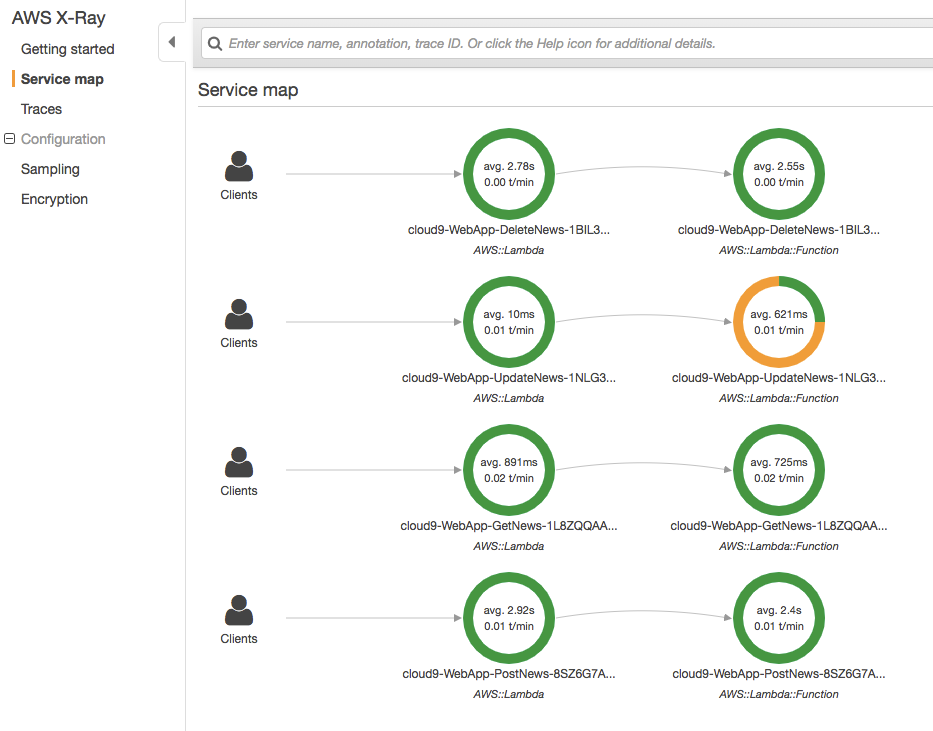Image resolution: width=933 pixels, height=731 pixels.
Task: Open Sampling configuration
Action: click(50, 170)
